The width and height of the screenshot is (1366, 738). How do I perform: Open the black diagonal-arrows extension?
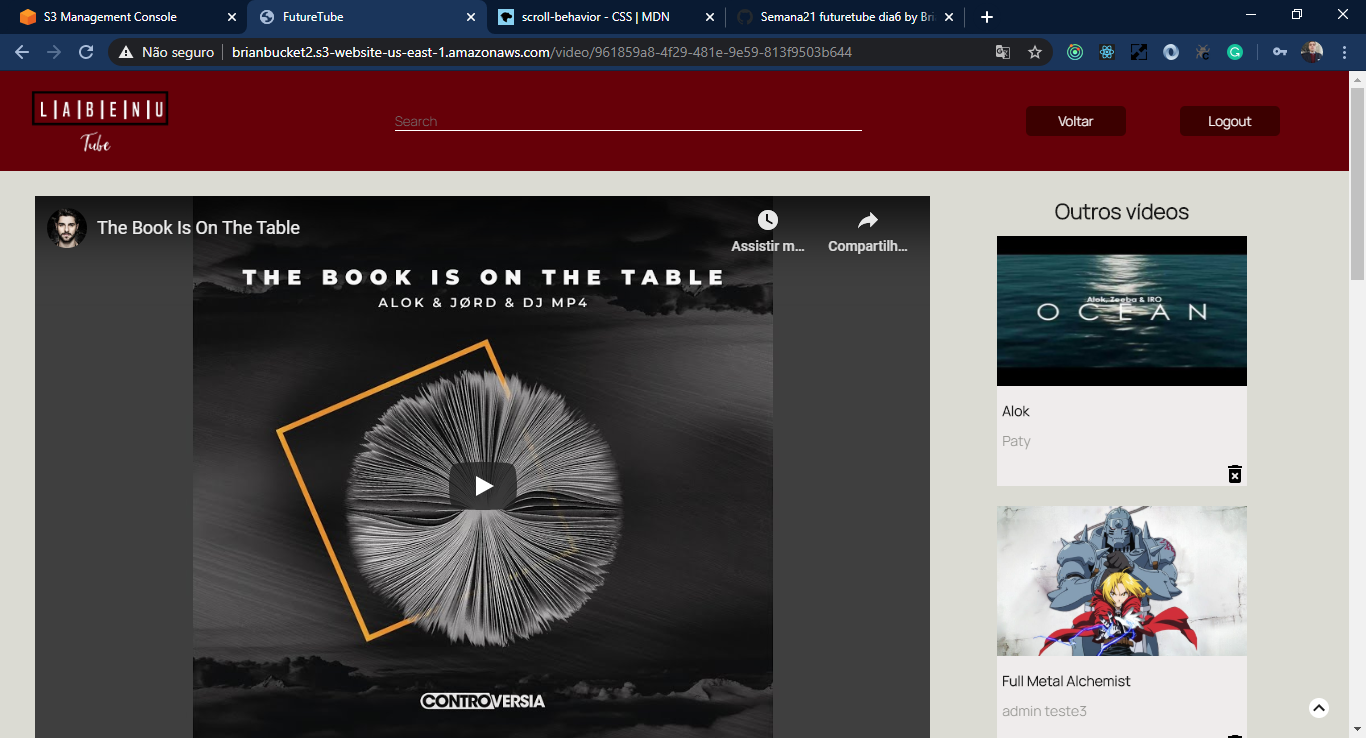[1139, 52]
